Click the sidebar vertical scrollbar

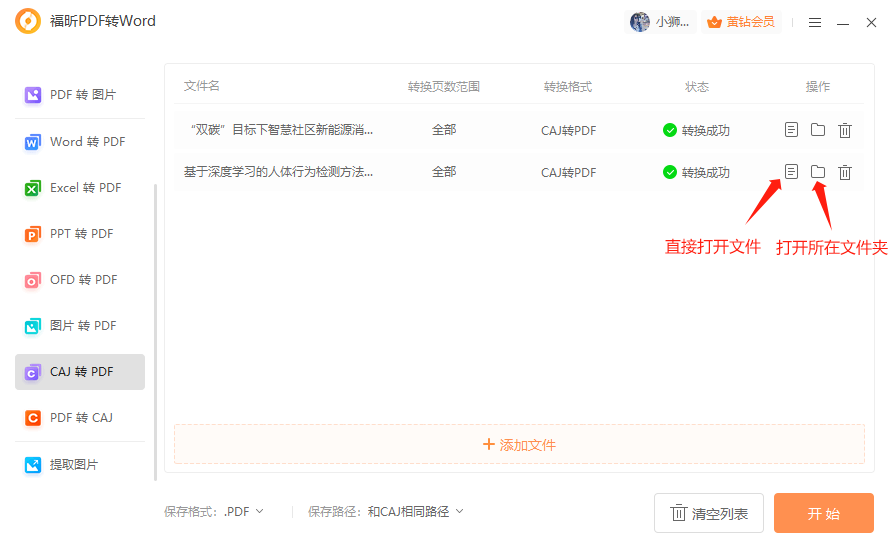(155, 330)
